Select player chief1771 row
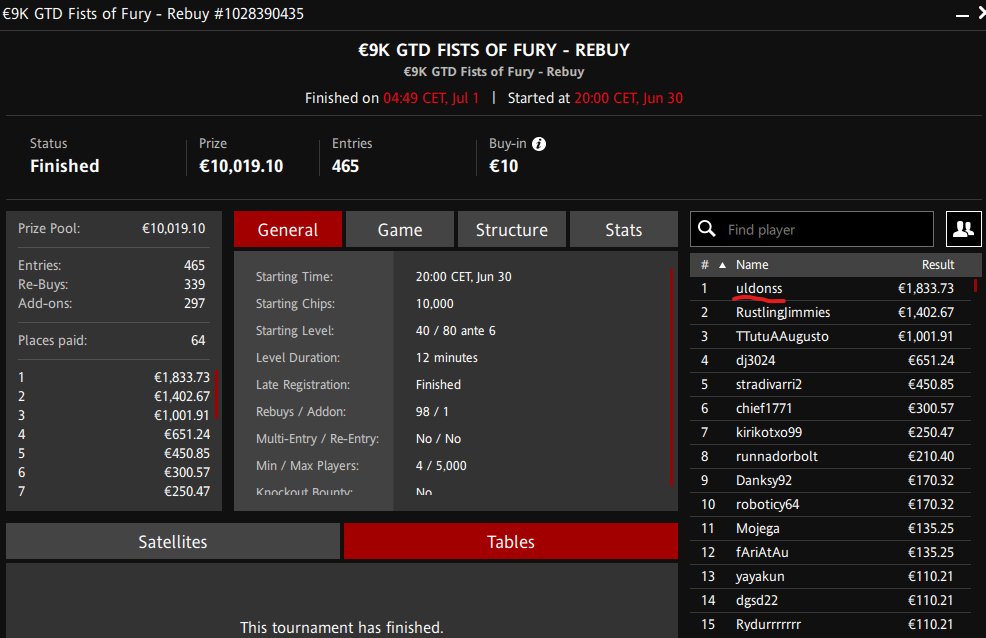Viewport: 986px width, 638px height. [830, 408]
